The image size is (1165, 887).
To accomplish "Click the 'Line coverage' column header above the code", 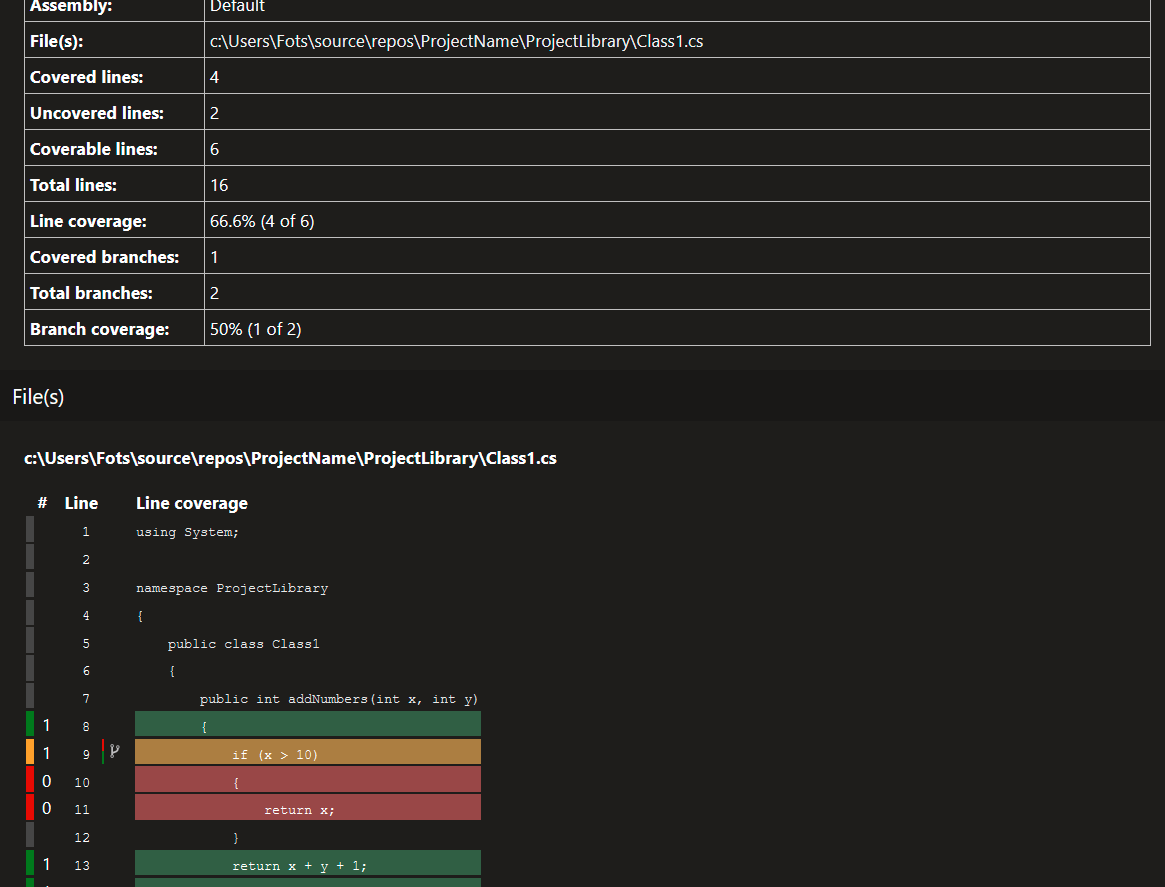I will [192, 504].
